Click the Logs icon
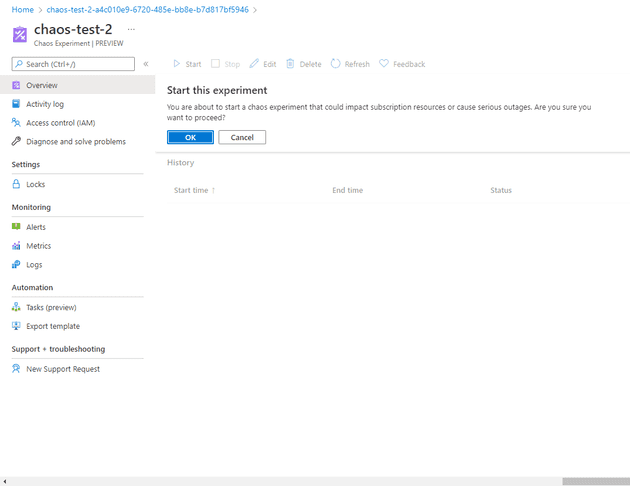 point(16,264)
